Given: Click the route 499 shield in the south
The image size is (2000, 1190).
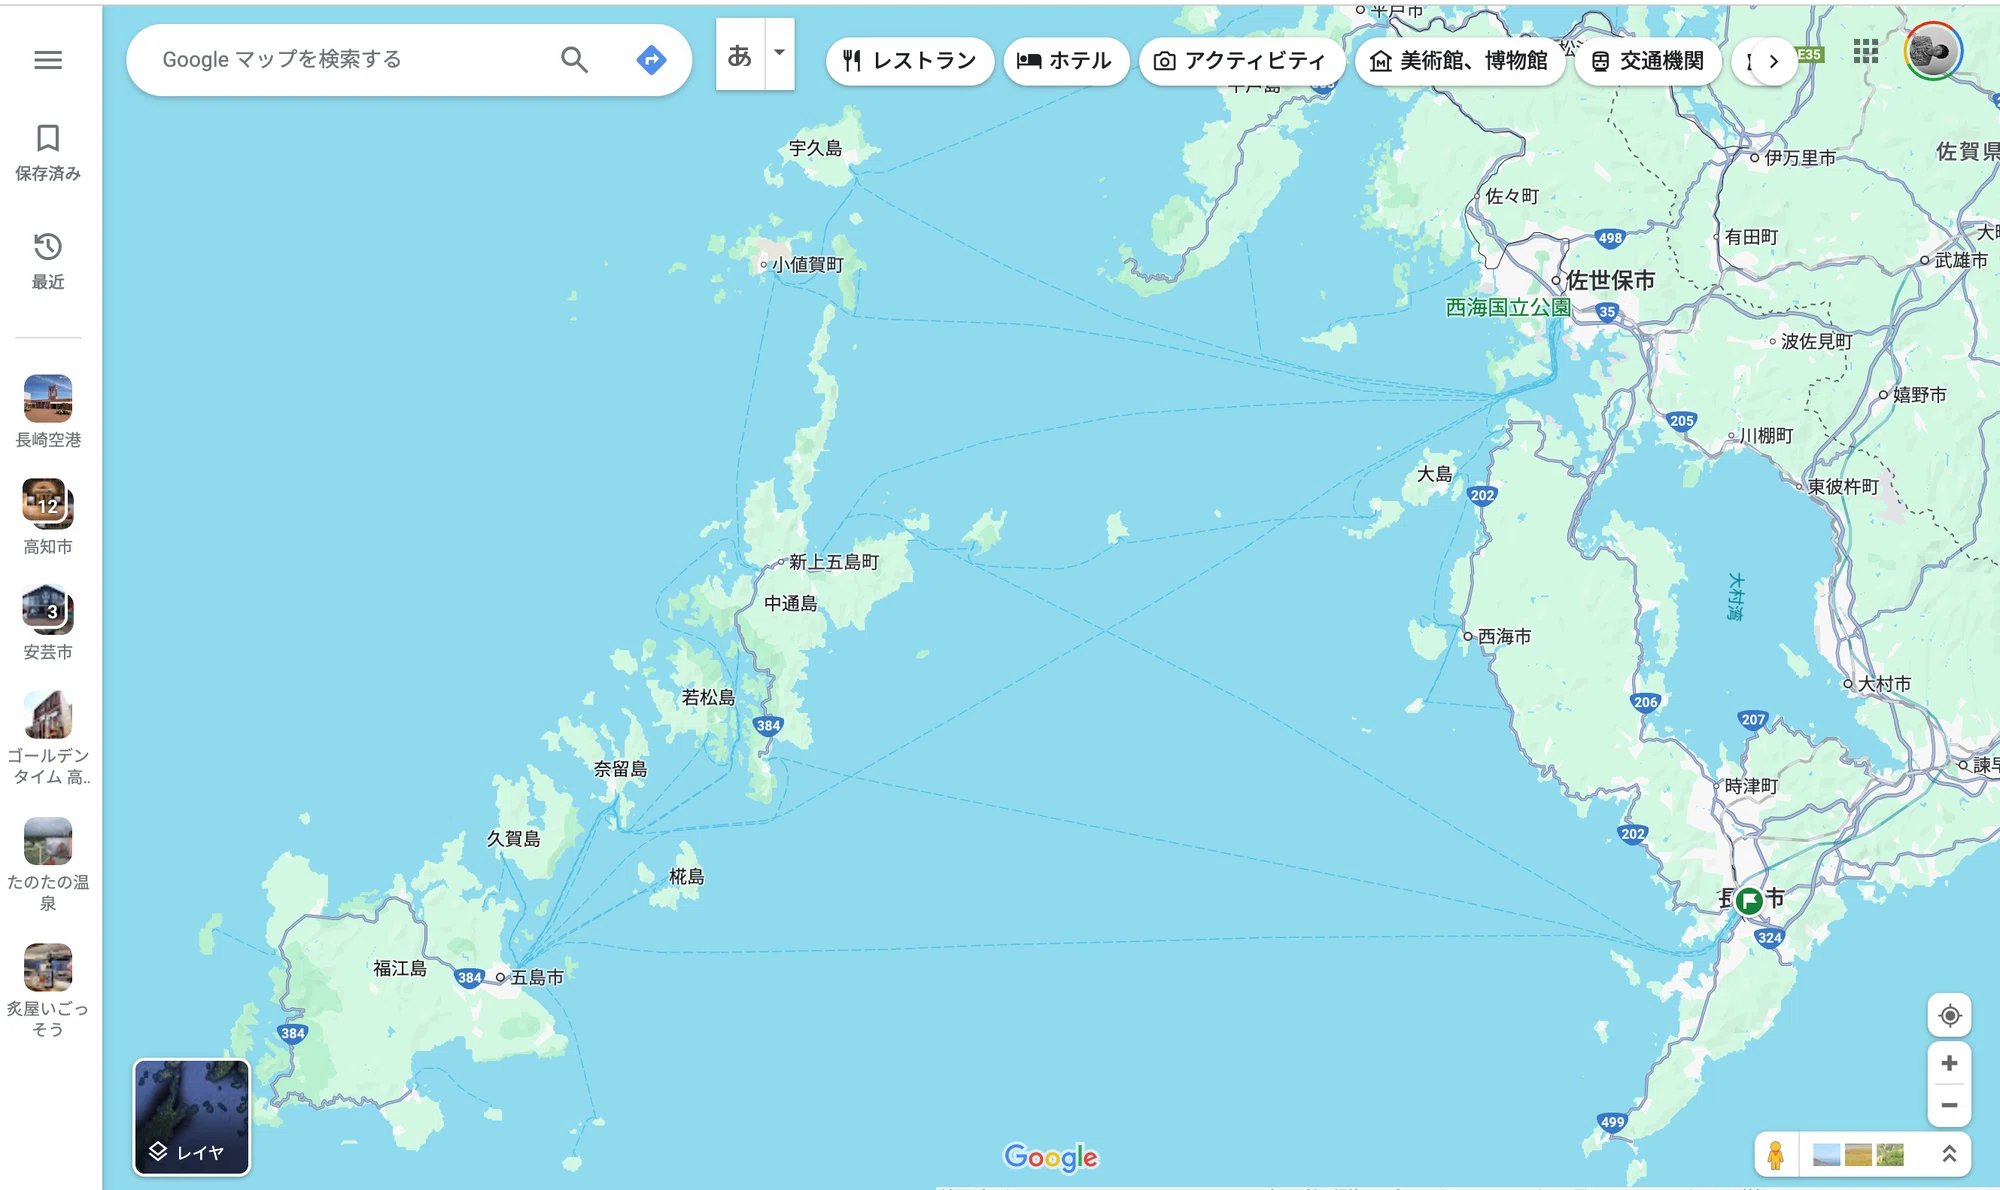Looking at the screenshot, I should coord(1612,1122).
